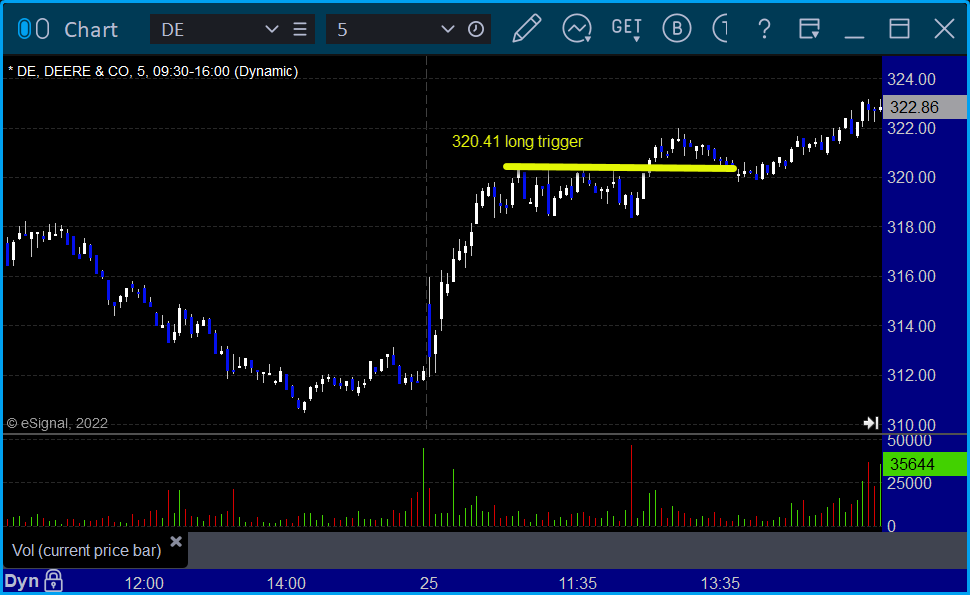This screenshot has height=595, width=970.
Task: Select the pencil drawing tools icon
Action: [x=526, y=29]
